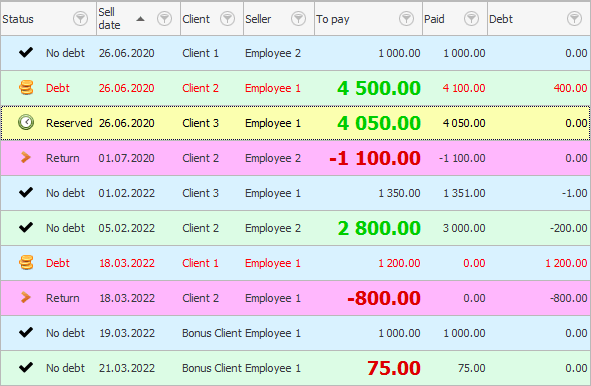Click the checkmark icon on the 05.02.2022 row
This screenshot has width=591, height=386.
26,228
